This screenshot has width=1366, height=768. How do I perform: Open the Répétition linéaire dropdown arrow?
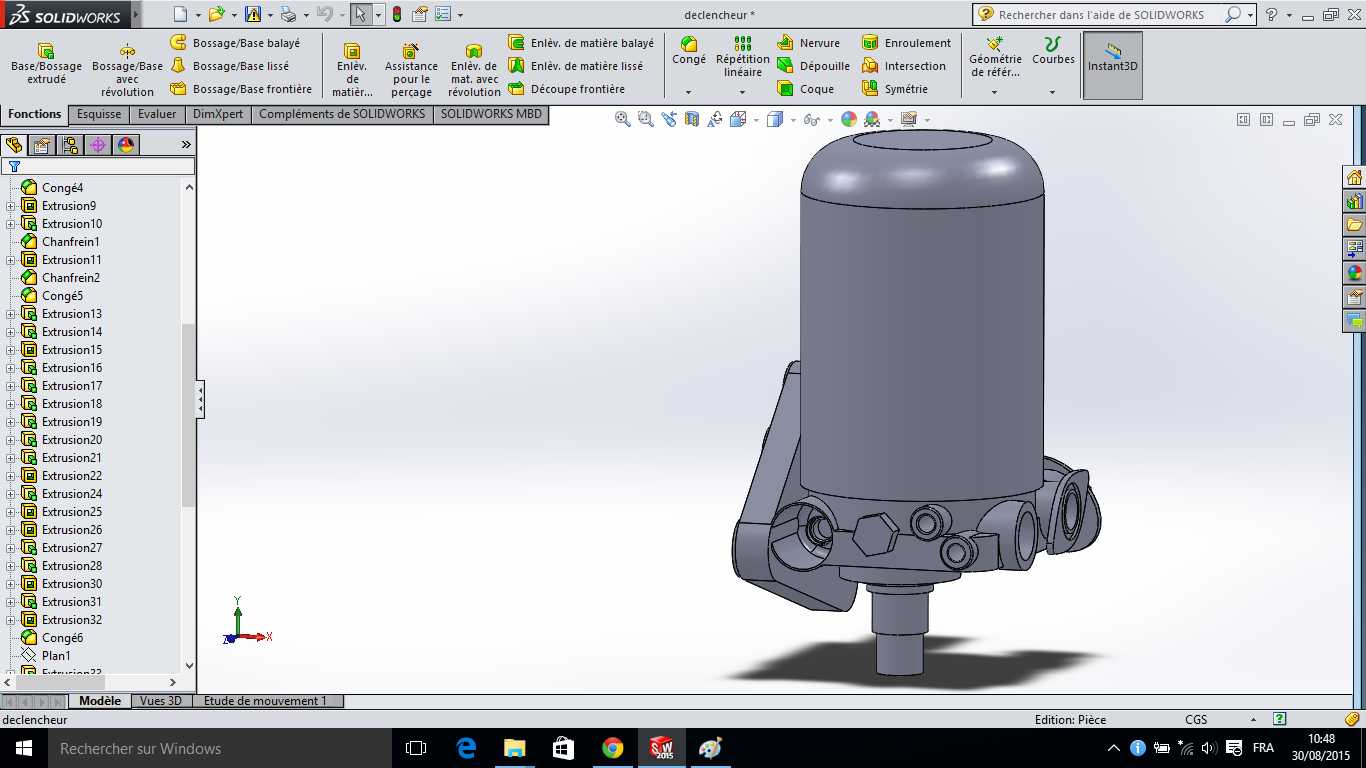point(743,92)
